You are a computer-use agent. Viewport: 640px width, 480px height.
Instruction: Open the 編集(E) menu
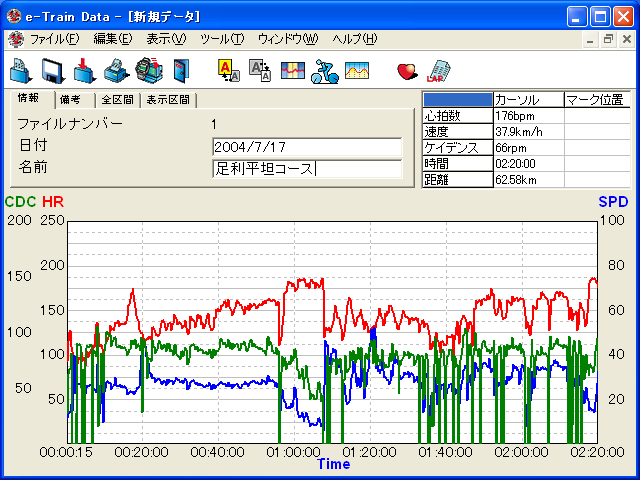112,39
